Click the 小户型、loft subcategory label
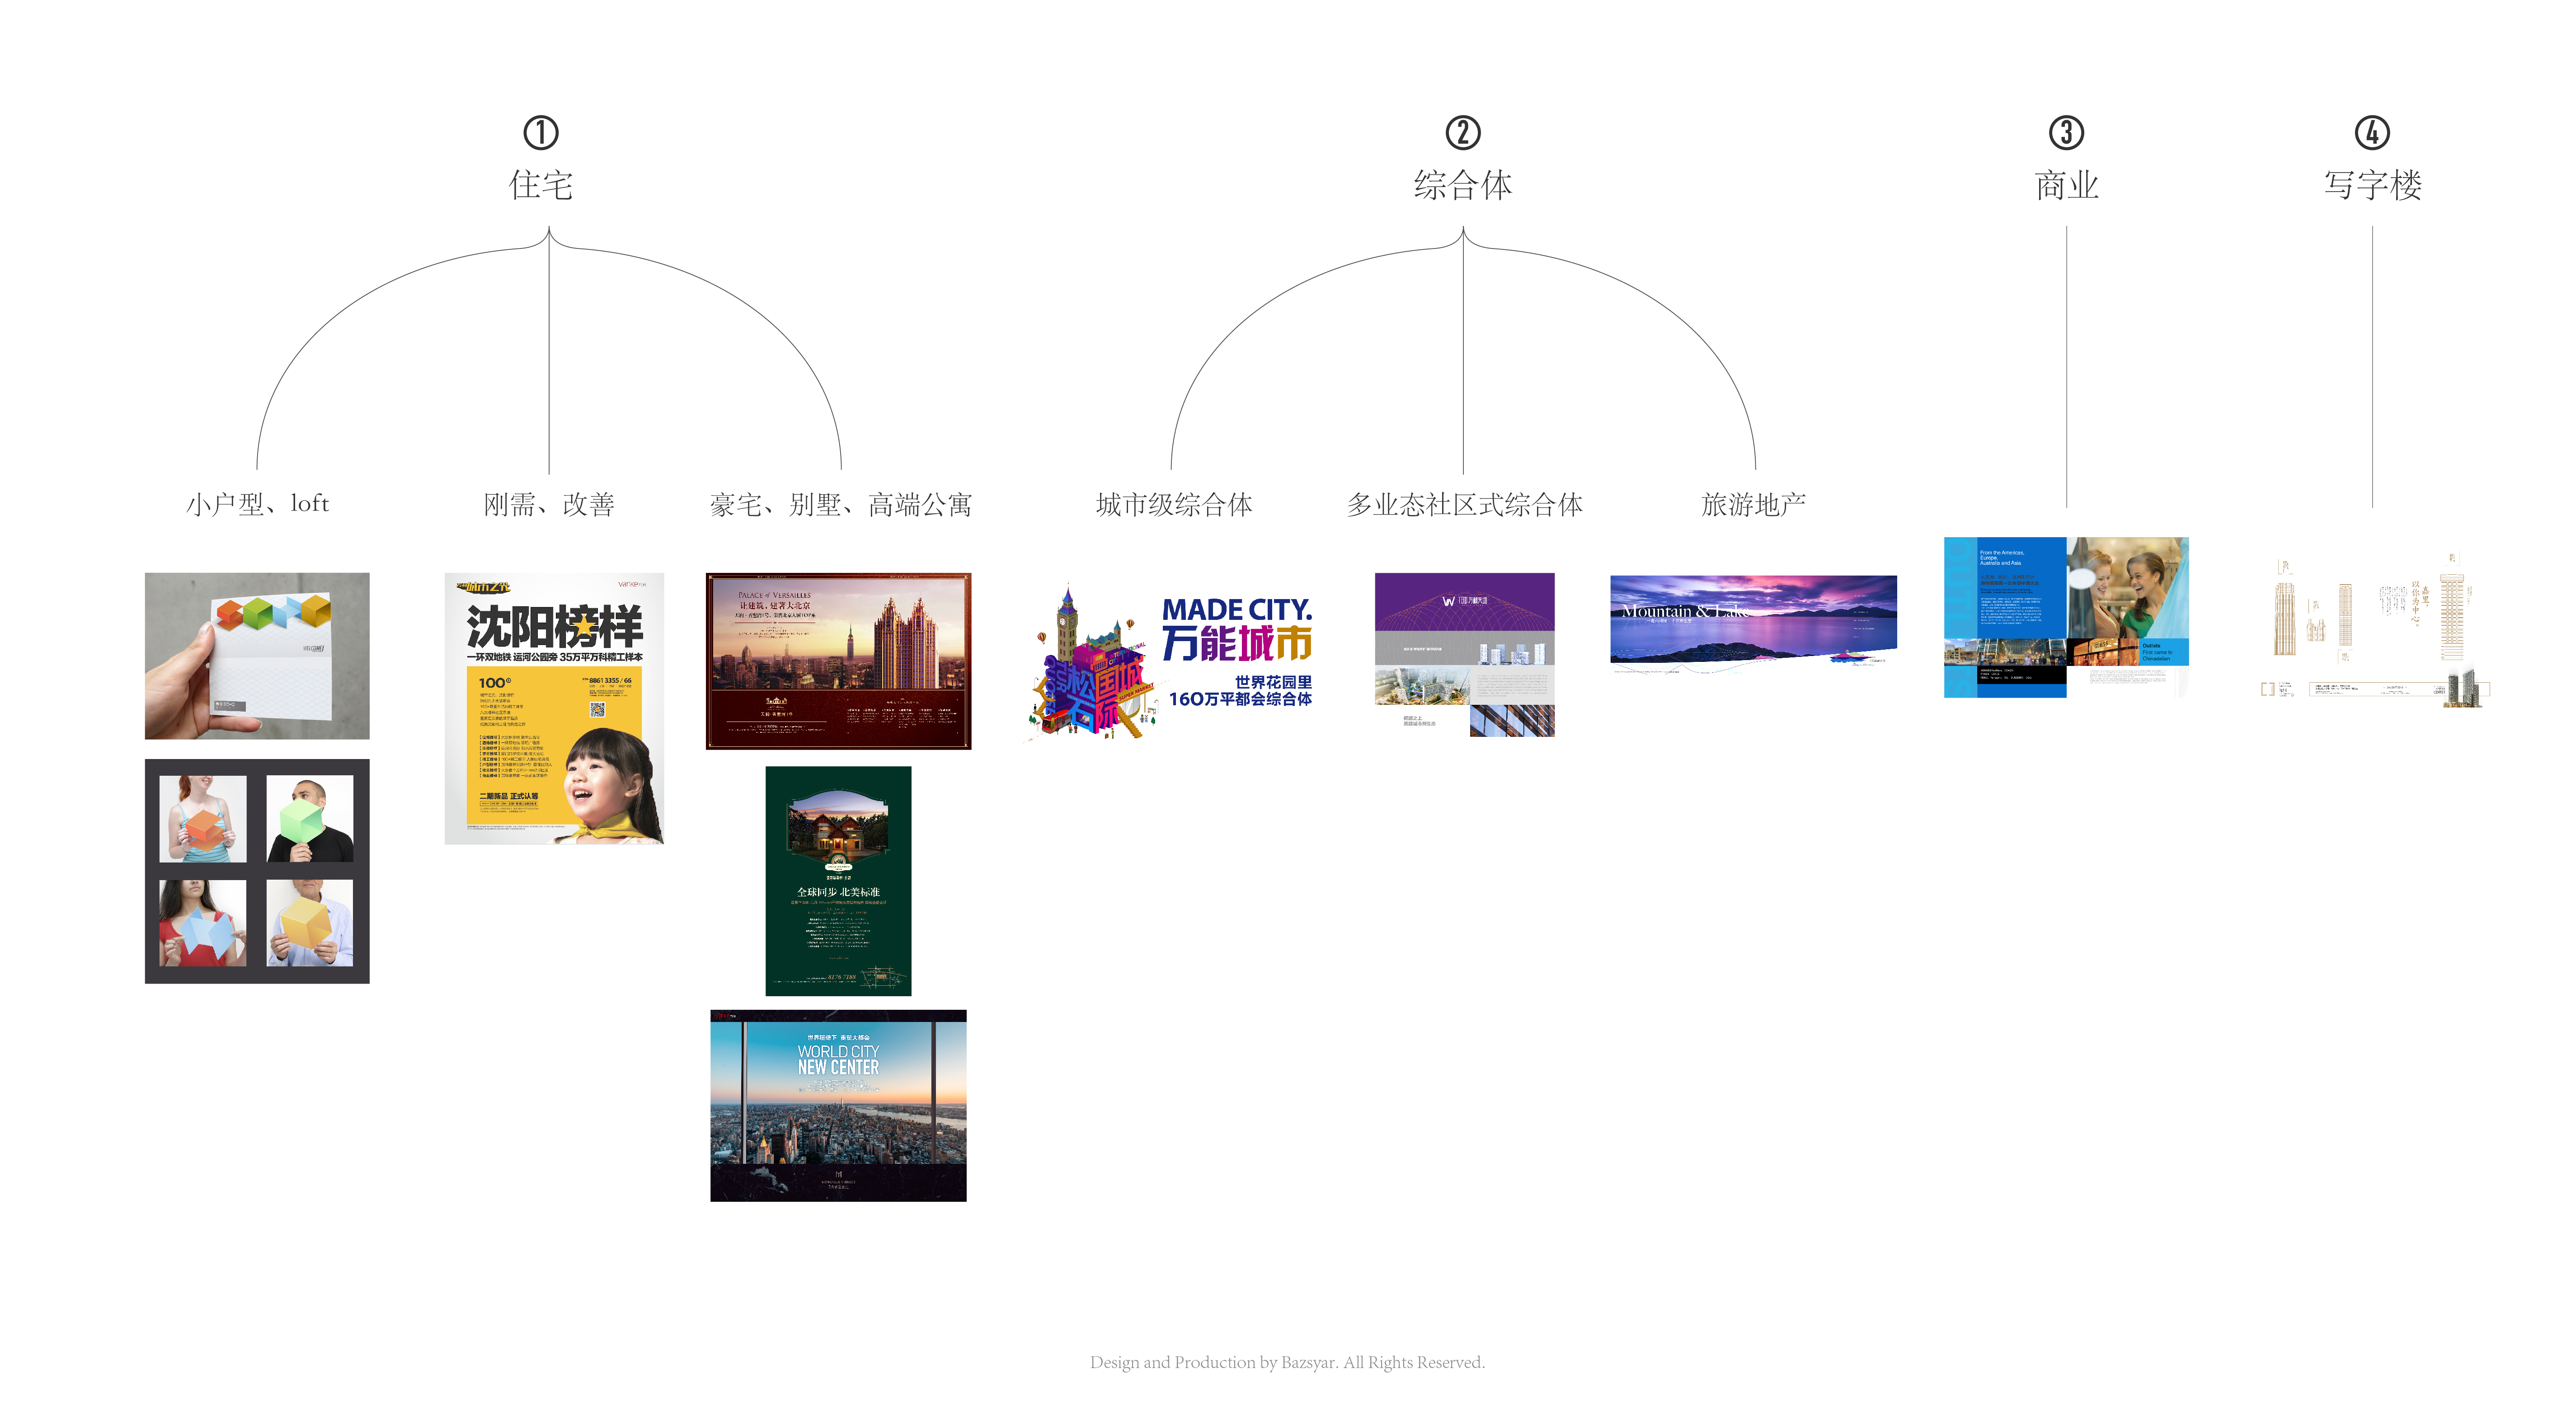Screen dimensions: 2576x1406 point(257,504)
